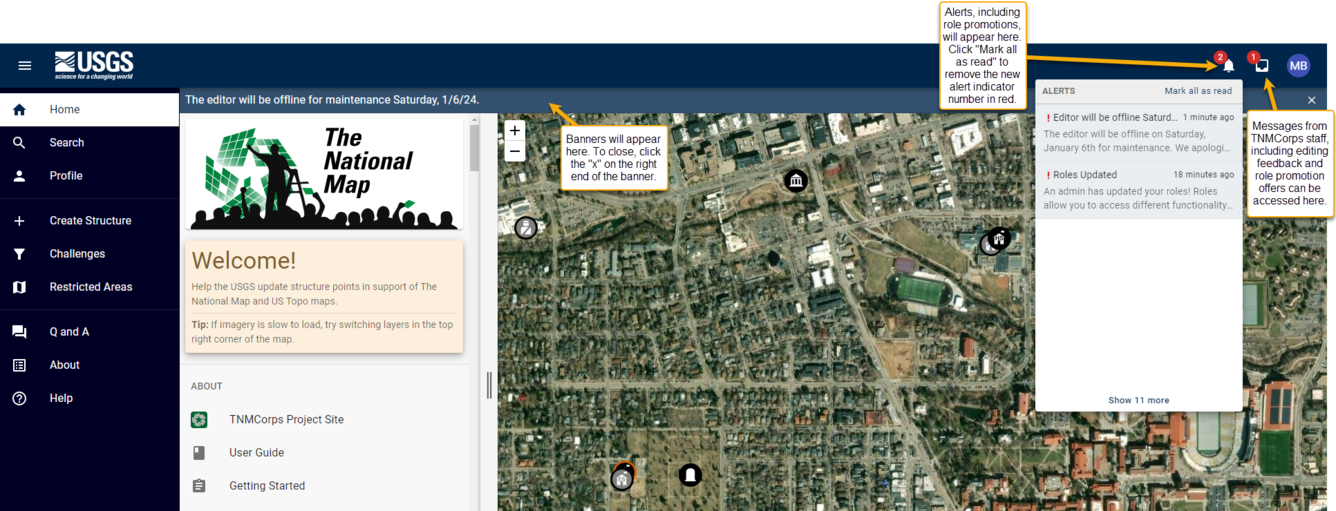The height and width of the screenshot is (511, 1336).
Task: Click the Welcome! heading
Action: click(x=244, y=261)
